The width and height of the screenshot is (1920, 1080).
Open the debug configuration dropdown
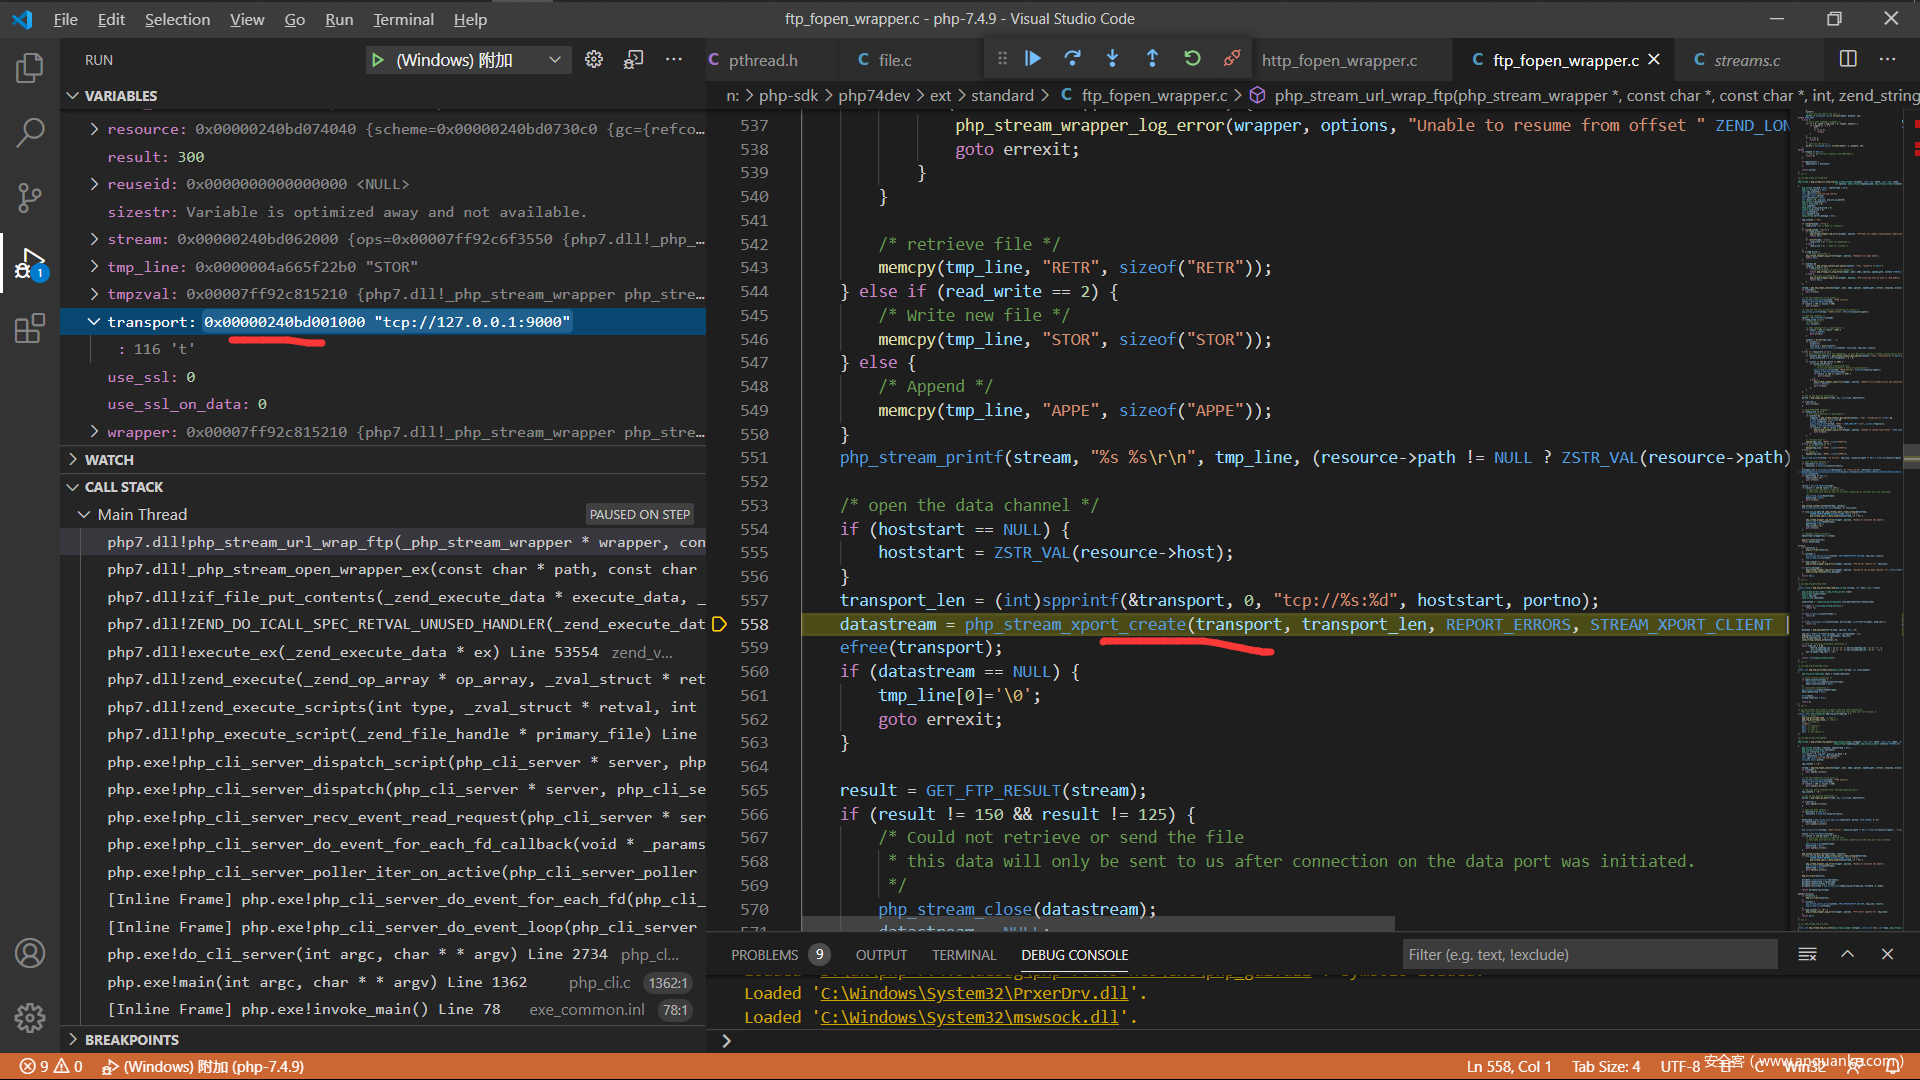(x=554, y=60)
